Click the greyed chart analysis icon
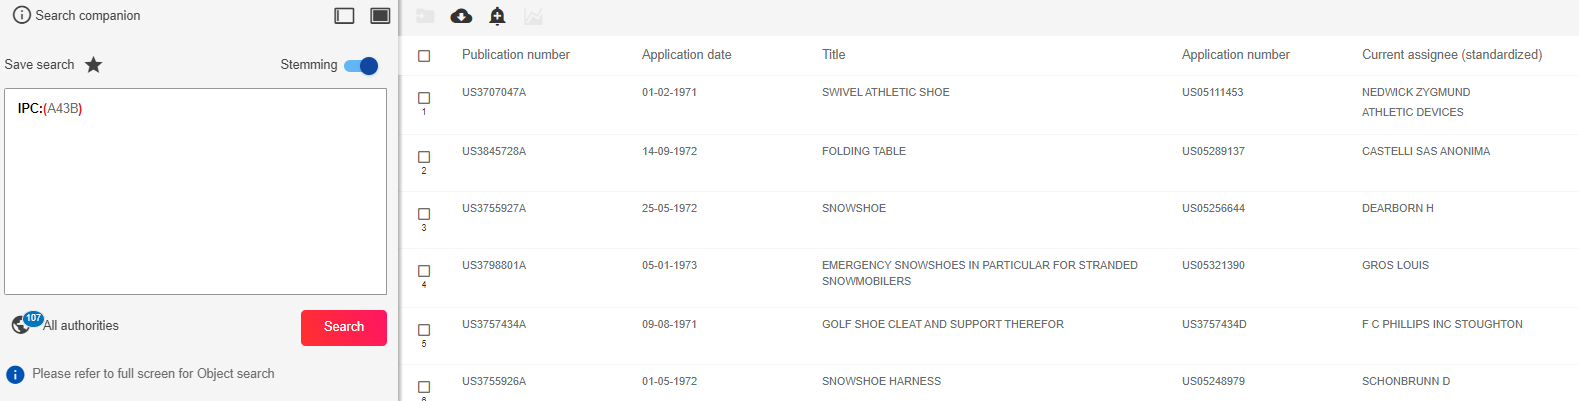This screenshot has width=1579, height=401. (x=533, y=16)
